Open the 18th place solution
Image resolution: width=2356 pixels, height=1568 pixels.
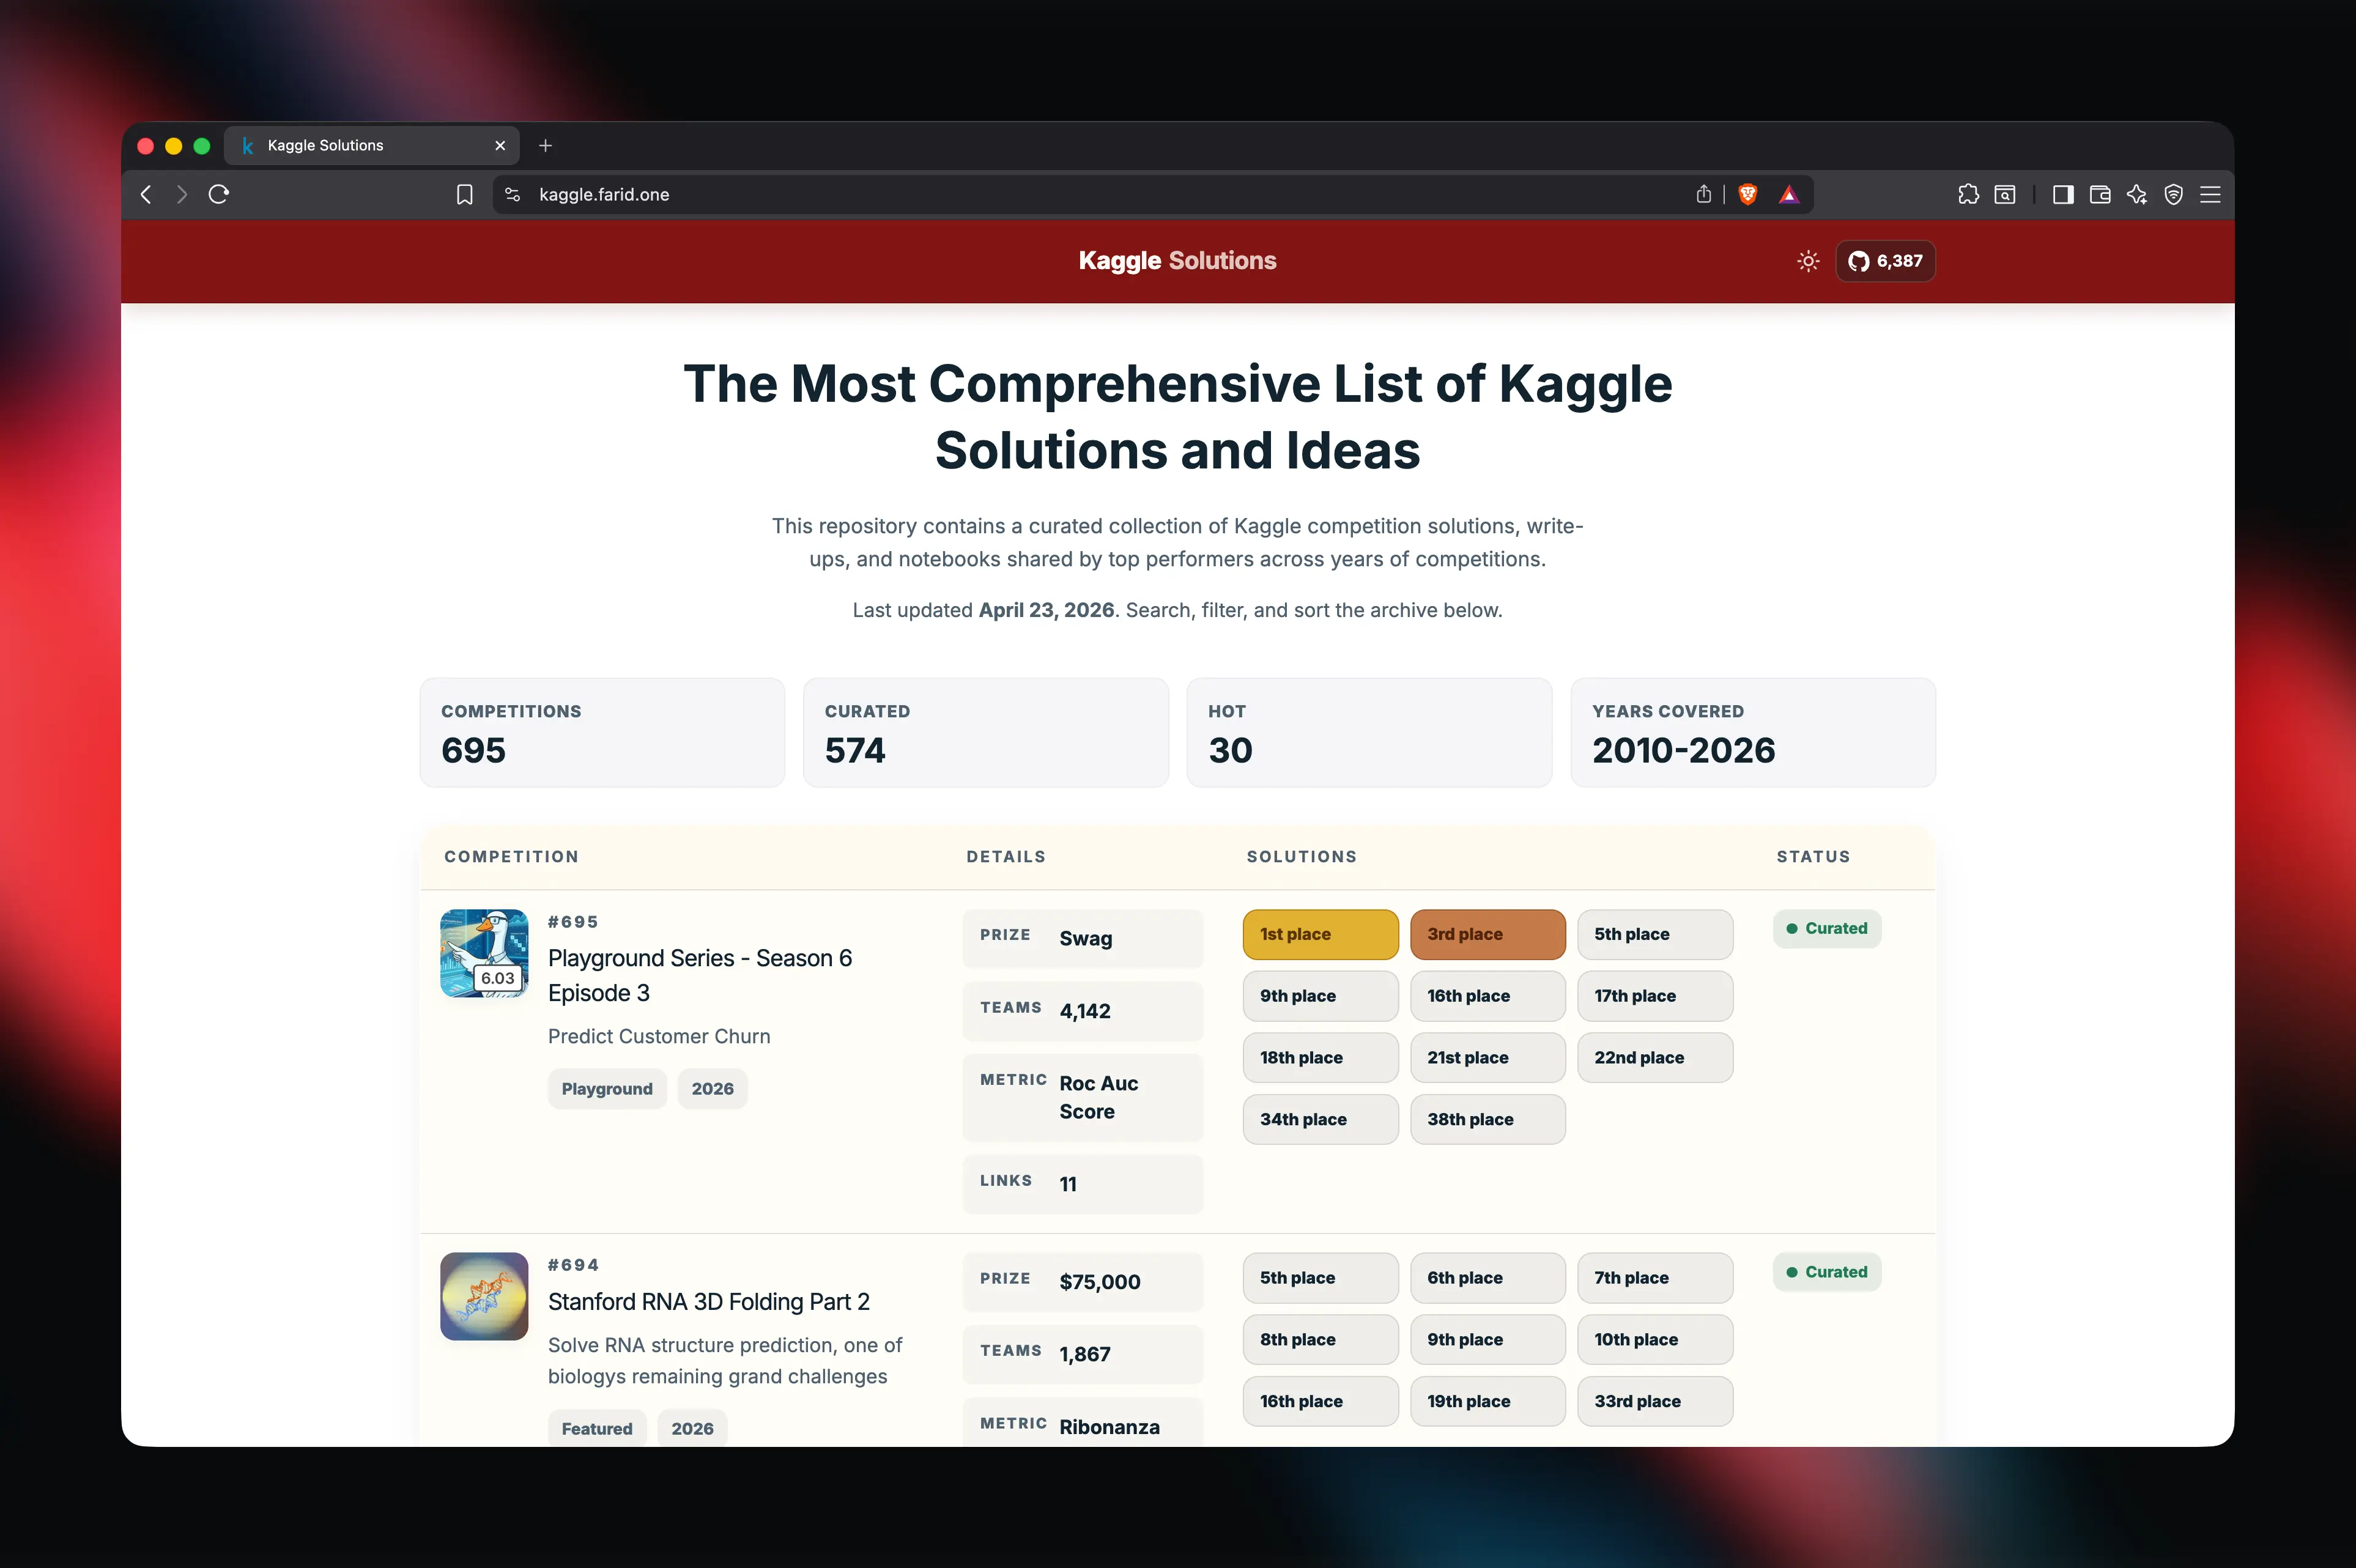click(x=1320, y=1057)
